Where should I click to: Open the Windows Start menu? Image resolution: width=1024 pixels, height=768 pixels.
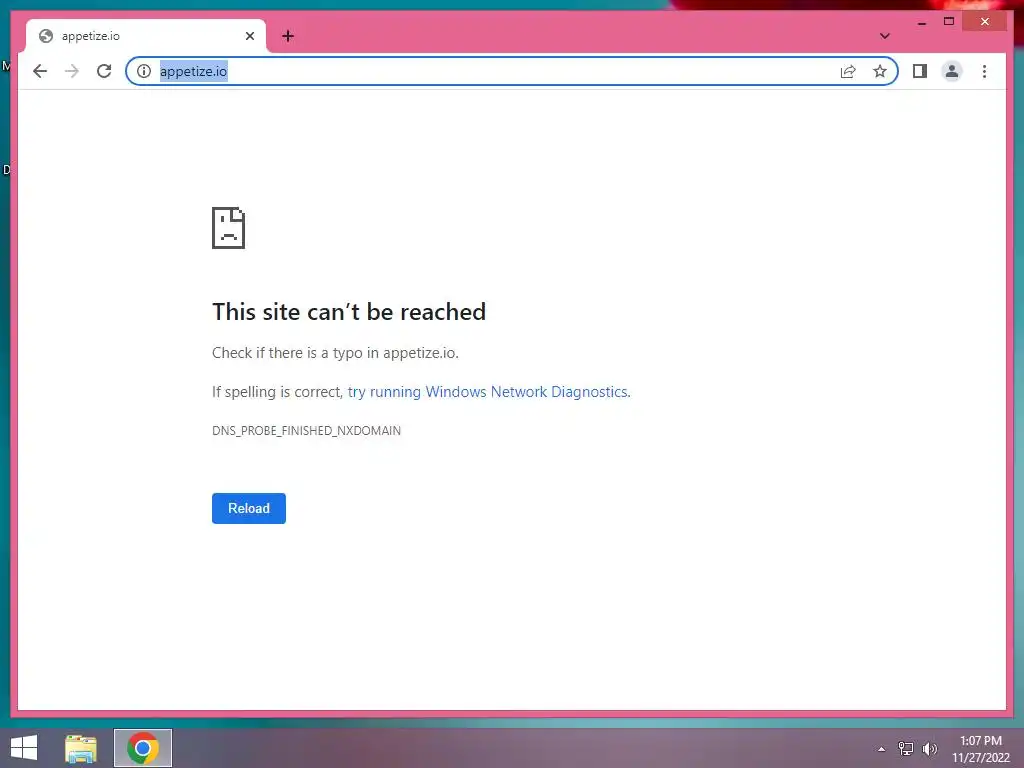(24, 748)
